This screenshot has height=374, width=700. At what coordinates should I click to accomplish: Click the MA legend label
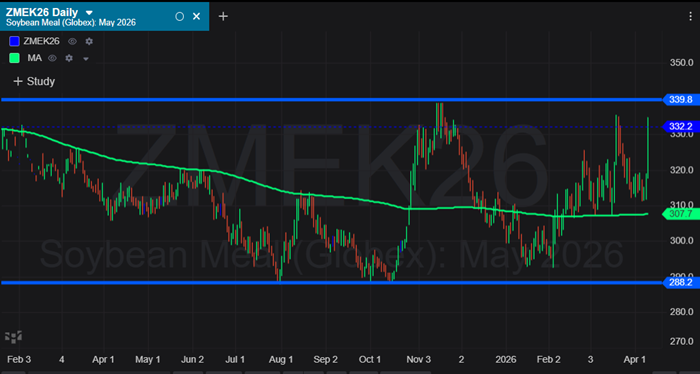click(34, 58)
